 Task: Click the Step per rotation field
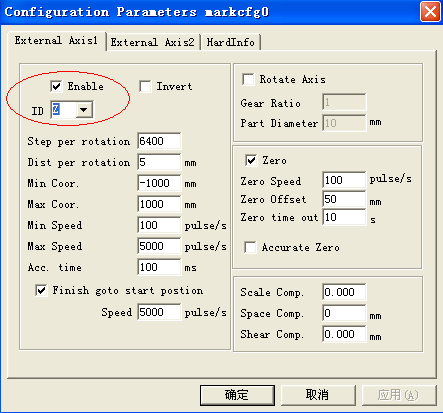[159, 141]
